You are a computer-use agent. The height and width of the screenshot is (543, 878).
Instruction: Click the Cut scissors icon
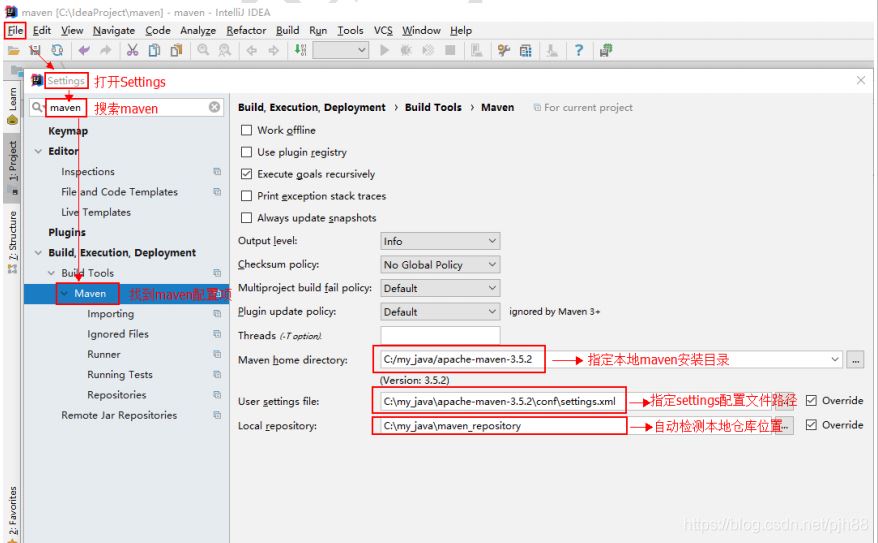132,50
